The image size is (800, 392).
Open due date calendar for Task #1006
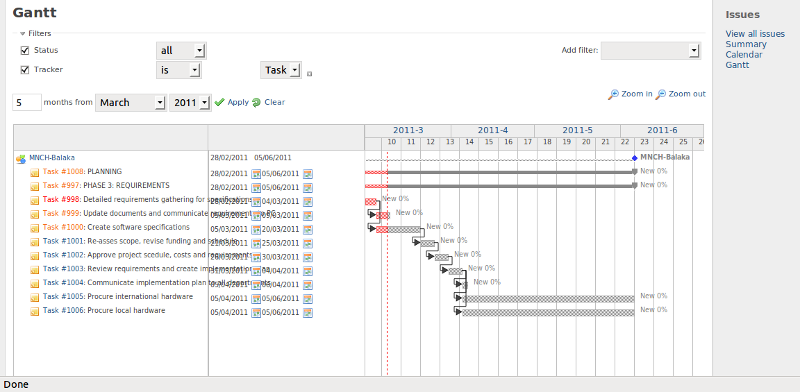coord(308,312)
